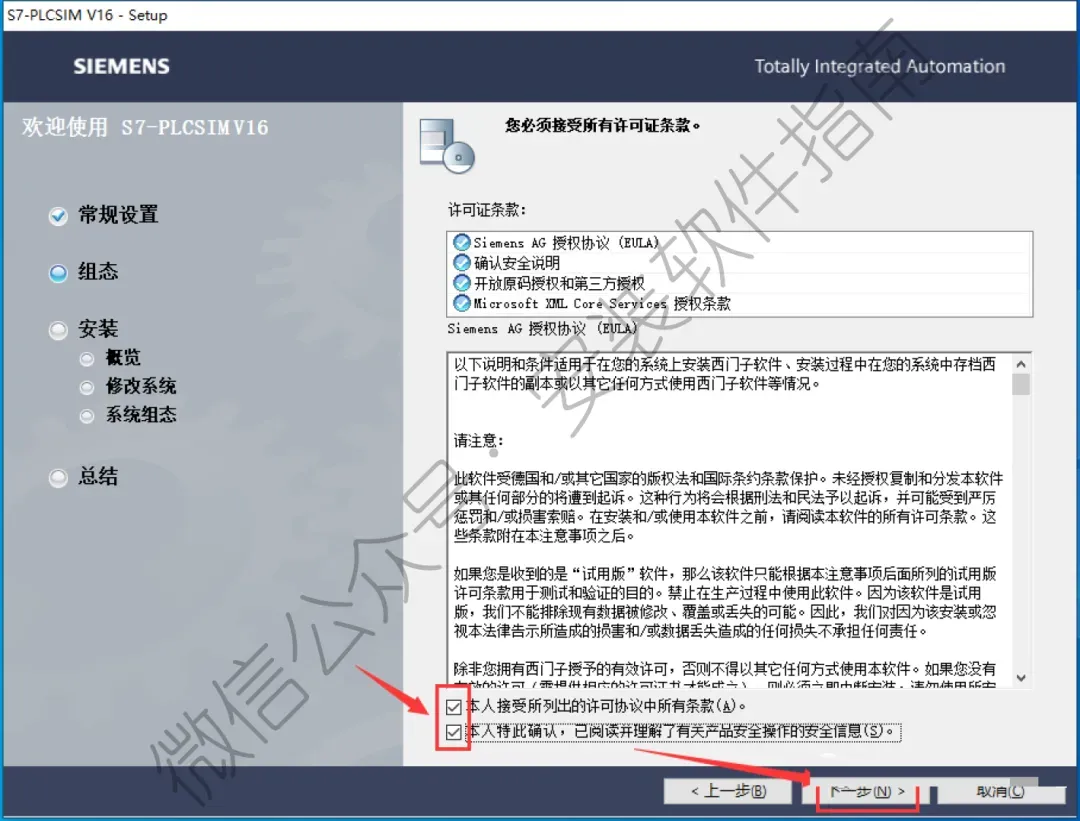The height and width of the screenshot is (821, 1080).
Task: Click the license text scrollbar up arrow
Action: click(x=1021, y=364)
